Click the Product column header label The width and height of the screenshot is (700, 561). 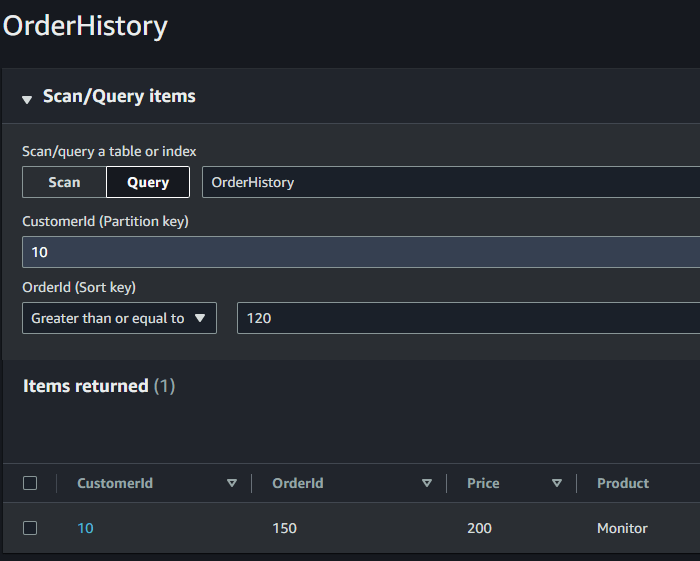pyautogui.click(x=623, y=483)
